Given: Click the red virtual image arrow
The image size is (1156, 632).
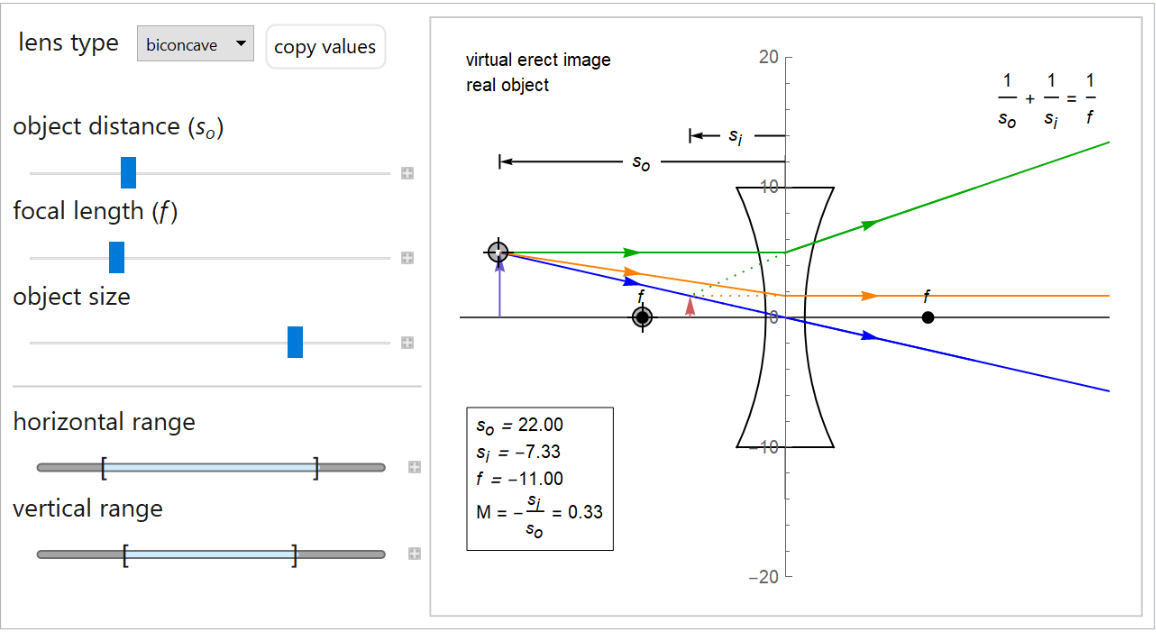Looking at the screenshot, I should click(690, 306).
